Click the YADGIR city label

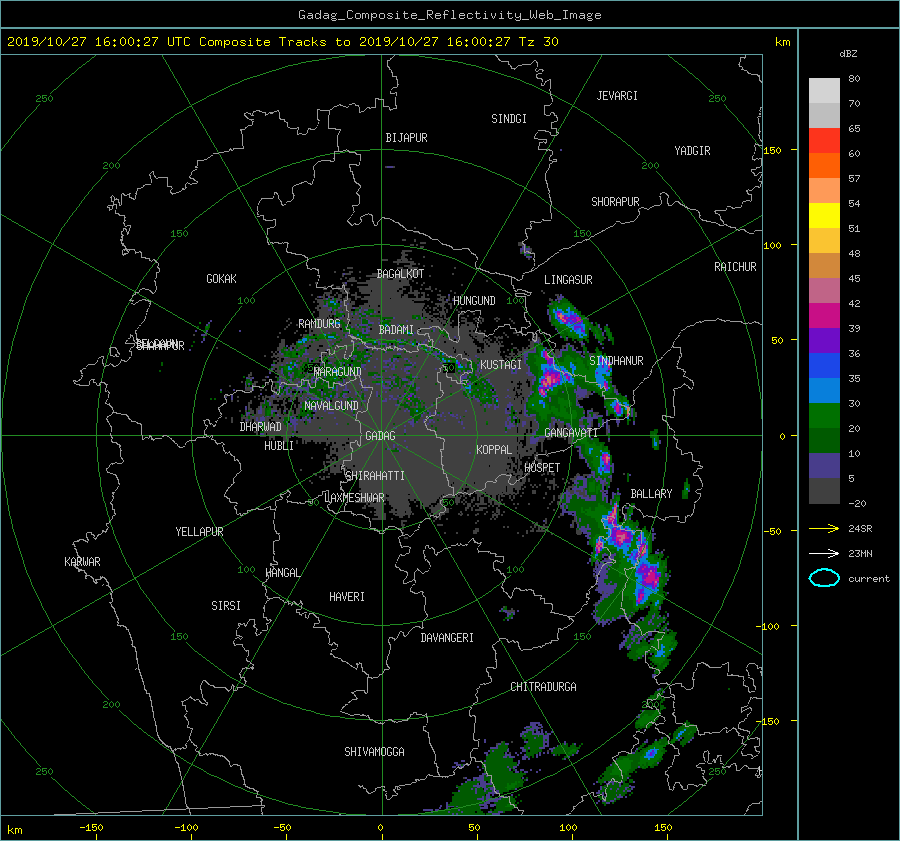pos(692,151)
